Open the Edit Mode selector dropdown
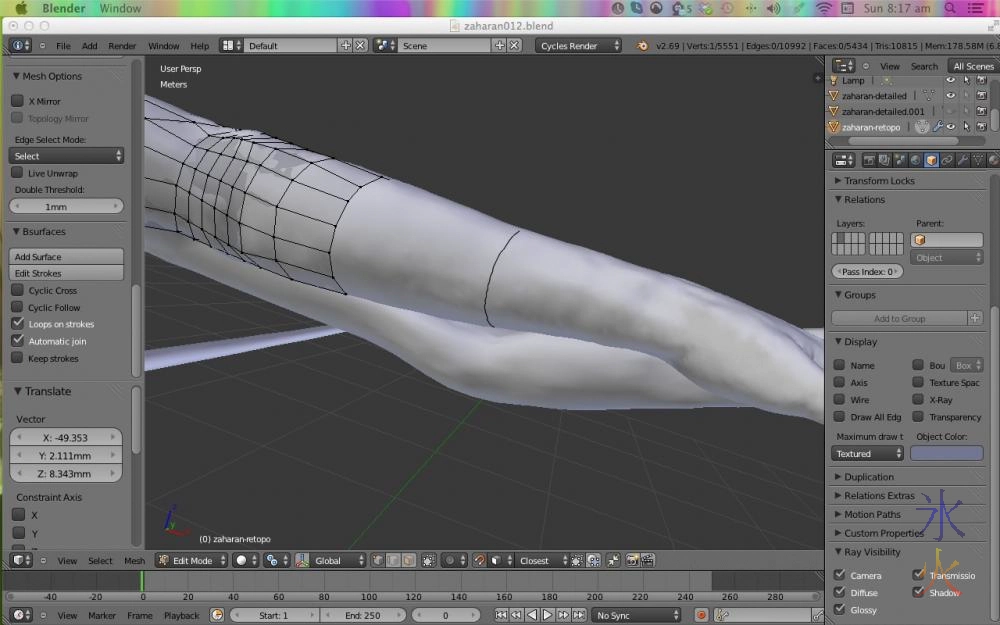 point(191,561)
